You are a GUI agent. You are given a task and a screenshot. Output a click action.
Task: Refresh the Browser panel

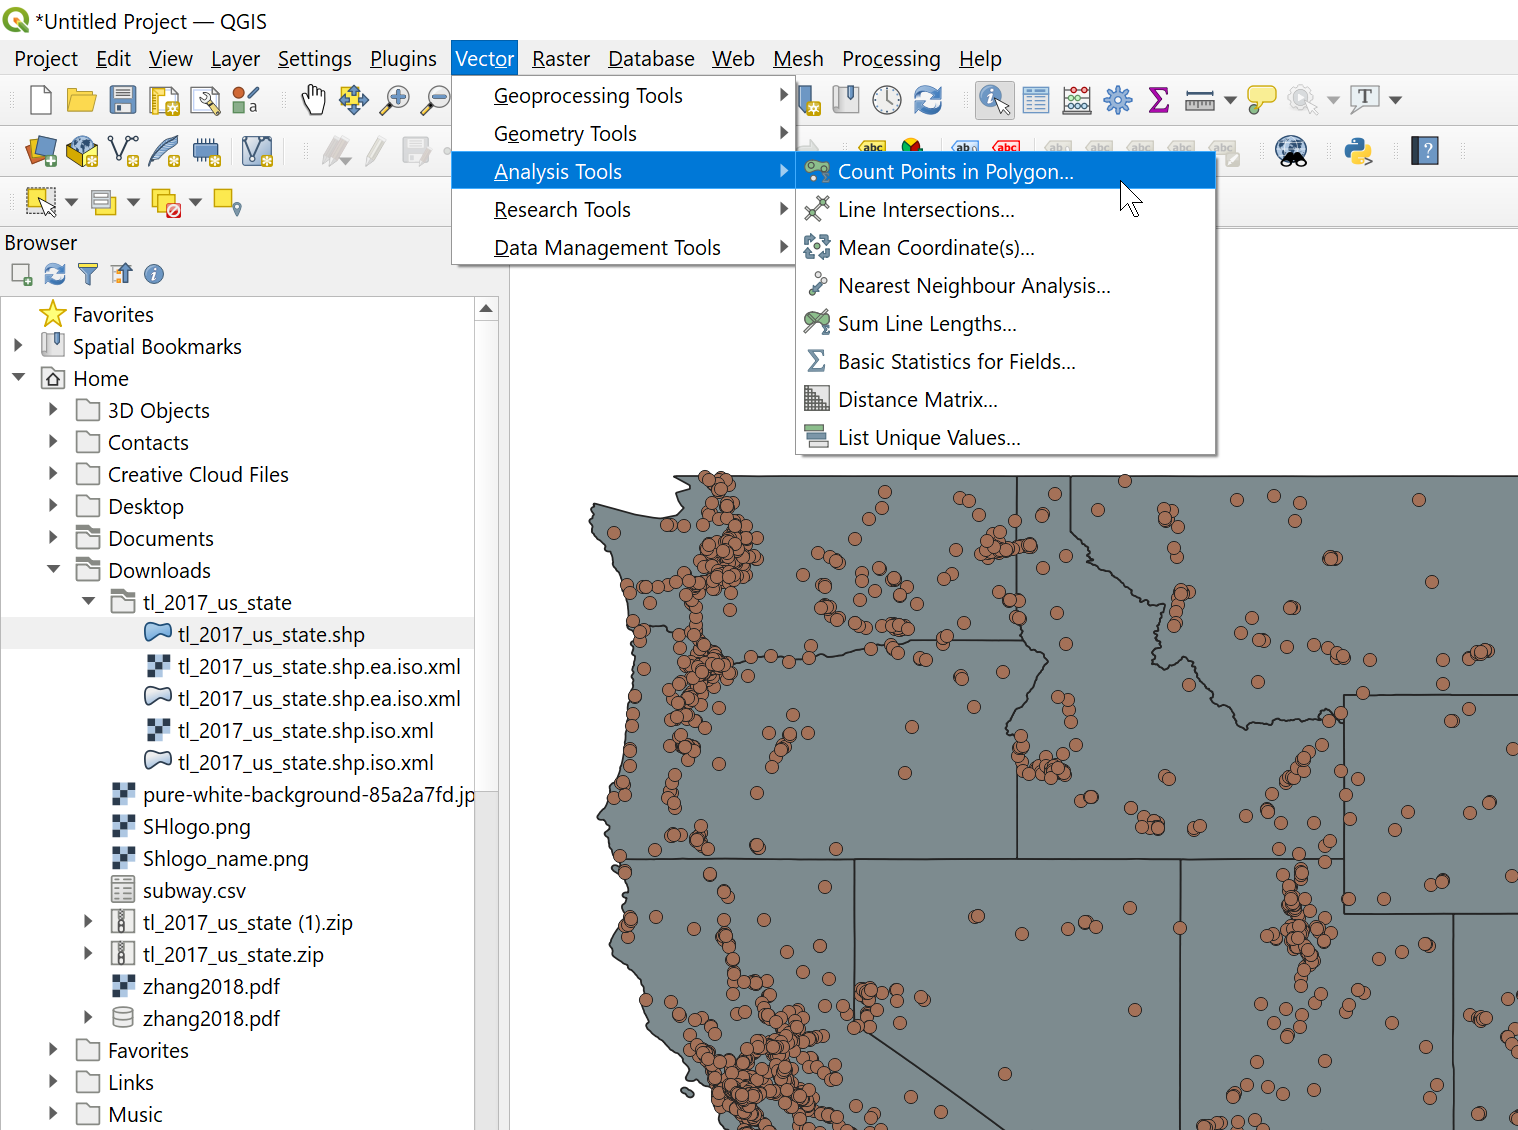55,274
